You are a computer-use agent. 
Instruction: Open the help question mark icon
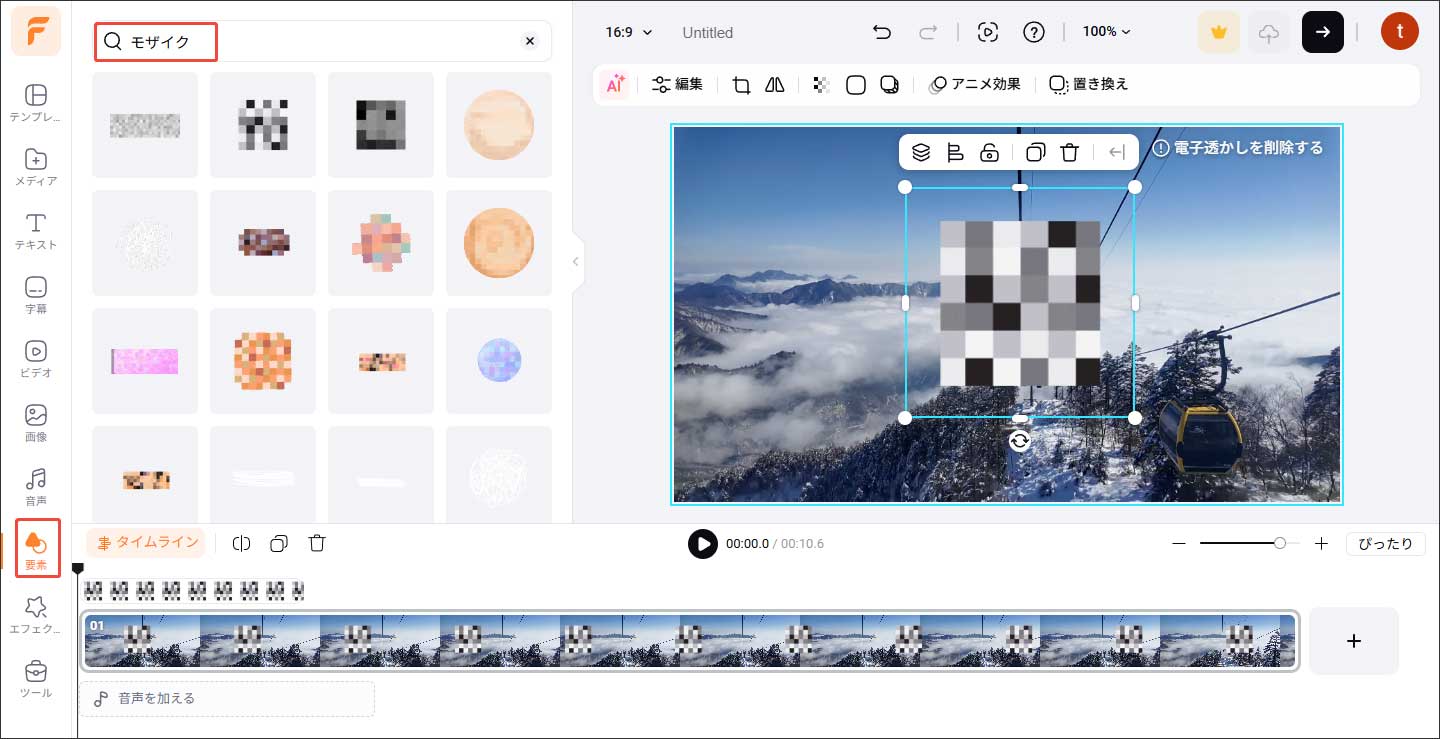pos(1034,32)
